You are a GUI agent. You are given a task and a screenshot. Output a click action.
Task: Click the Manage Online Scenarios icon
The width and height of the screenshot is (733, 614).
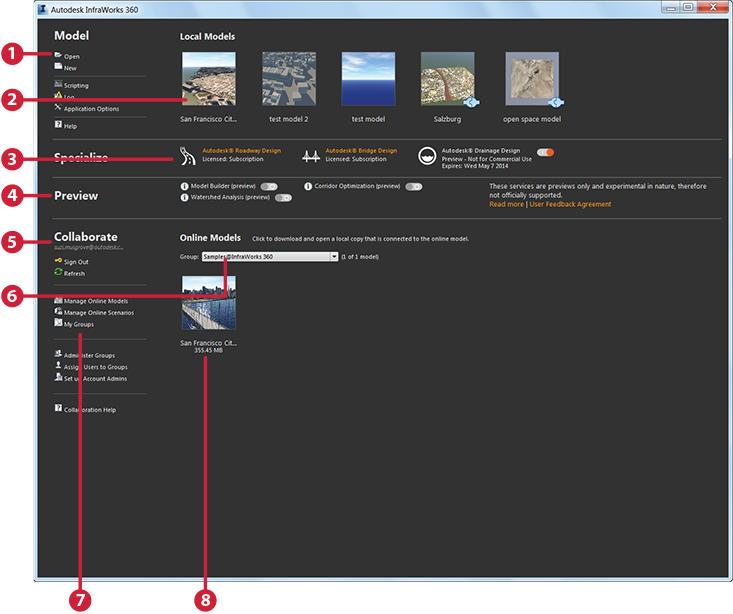(58, 311)
